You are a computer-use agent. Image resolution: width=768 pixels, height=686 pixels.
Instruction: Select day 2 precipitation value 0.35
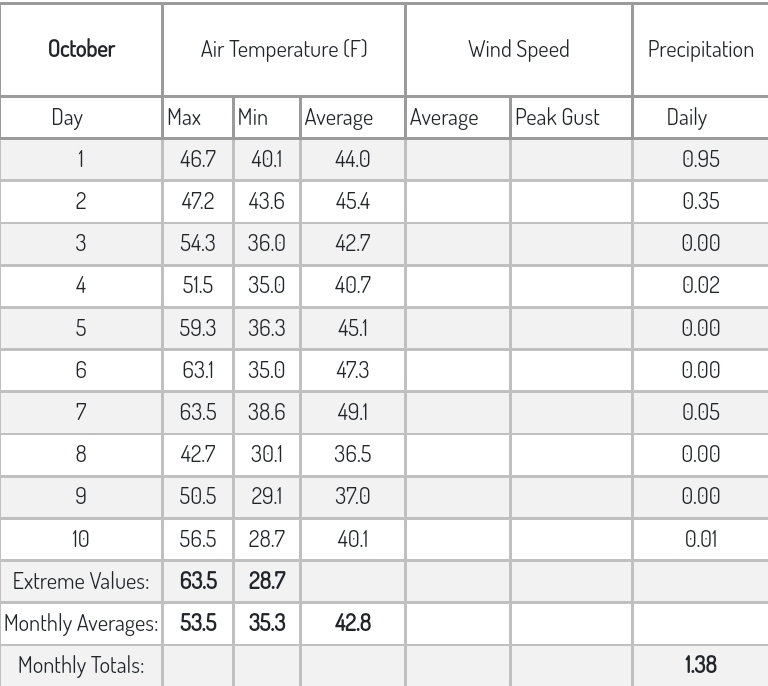[x=701, y=201]
